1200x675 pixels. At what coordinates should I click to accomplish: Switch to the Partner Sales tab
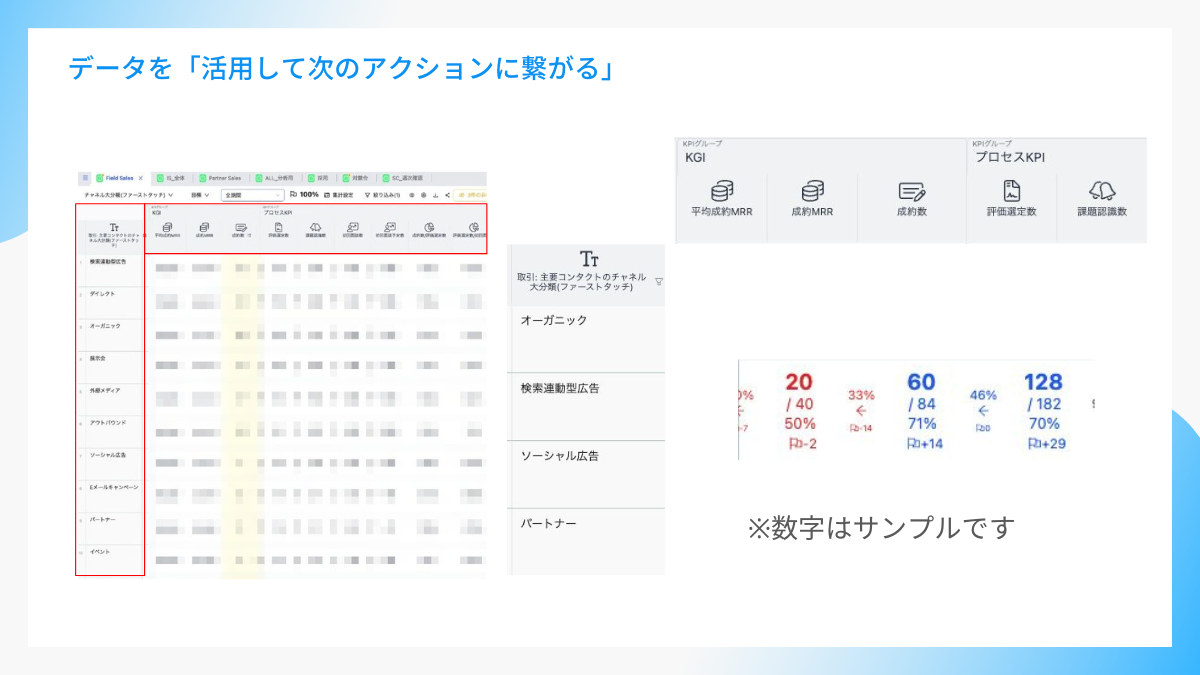pyautogui.click(x=224, y=178)
